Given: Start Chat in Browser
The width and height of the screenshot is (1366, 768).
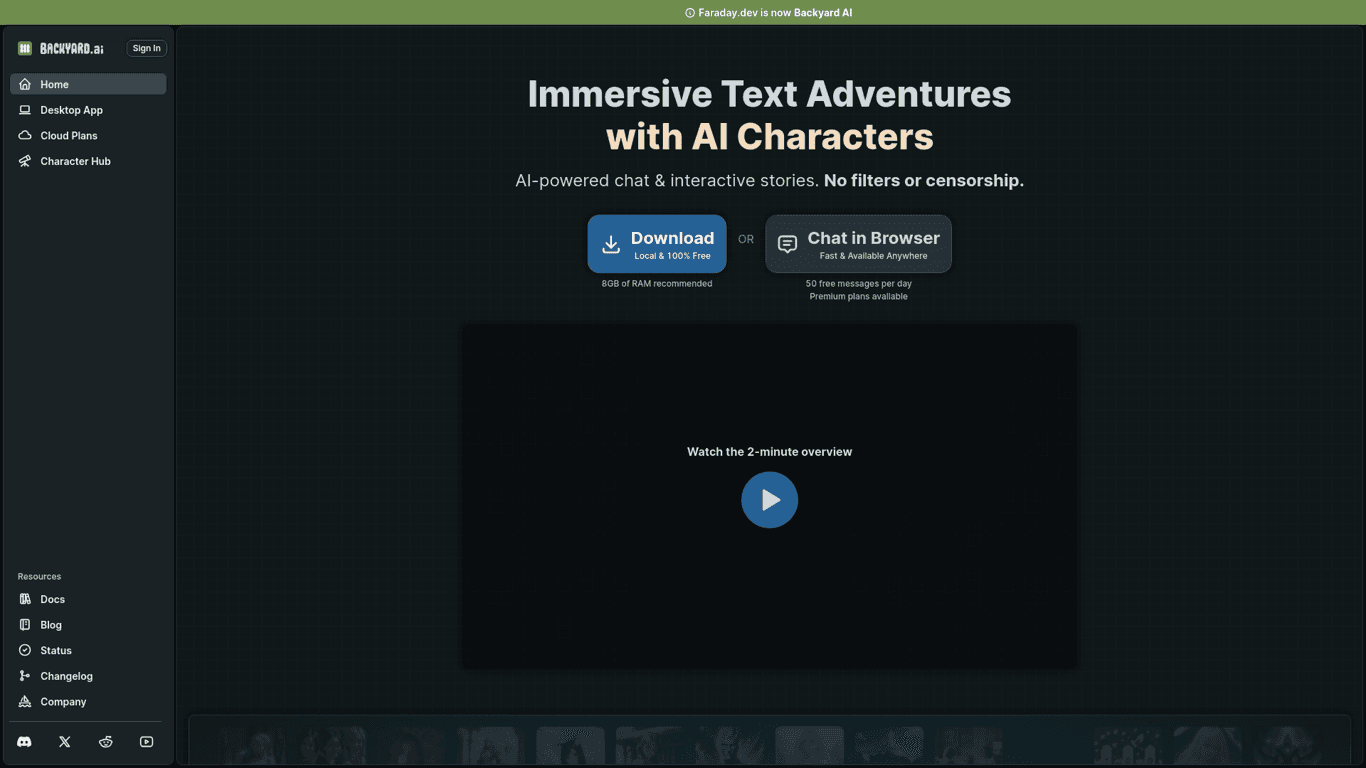Looking at the screenshot, I should [858, 244].
